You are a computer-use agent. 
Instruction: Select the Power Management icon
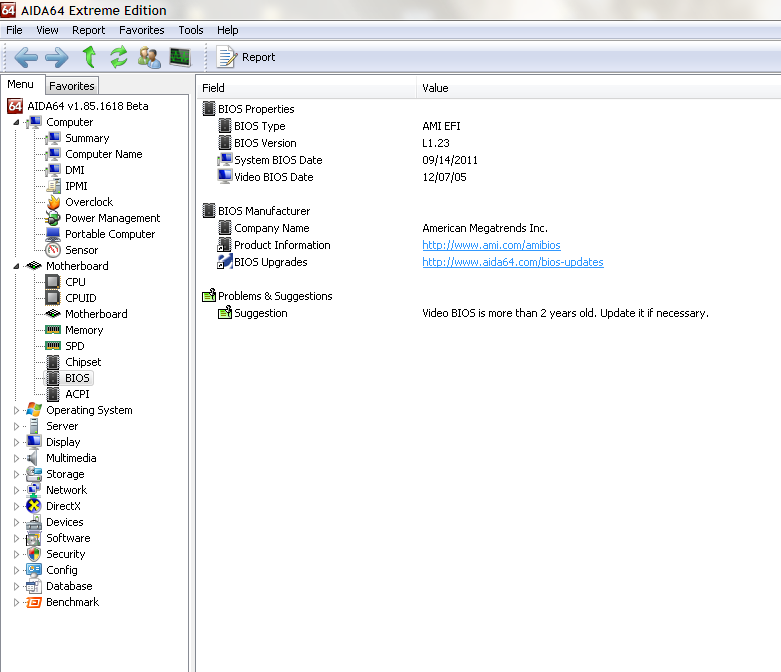(53, 218)
